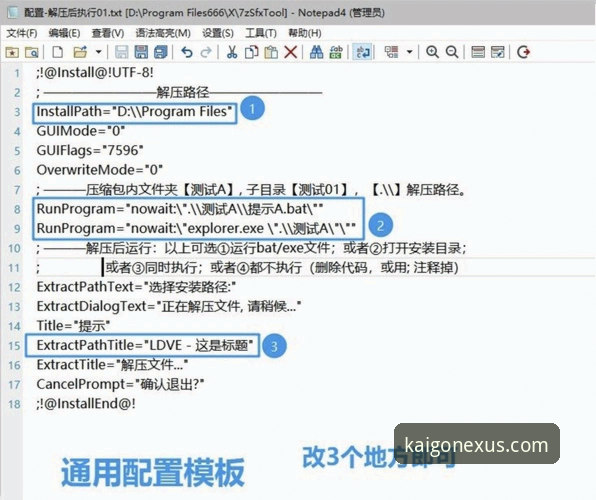The image size is (596, 500).
Task: Click the ExtractDialogText line
Action: click(169, 306)
